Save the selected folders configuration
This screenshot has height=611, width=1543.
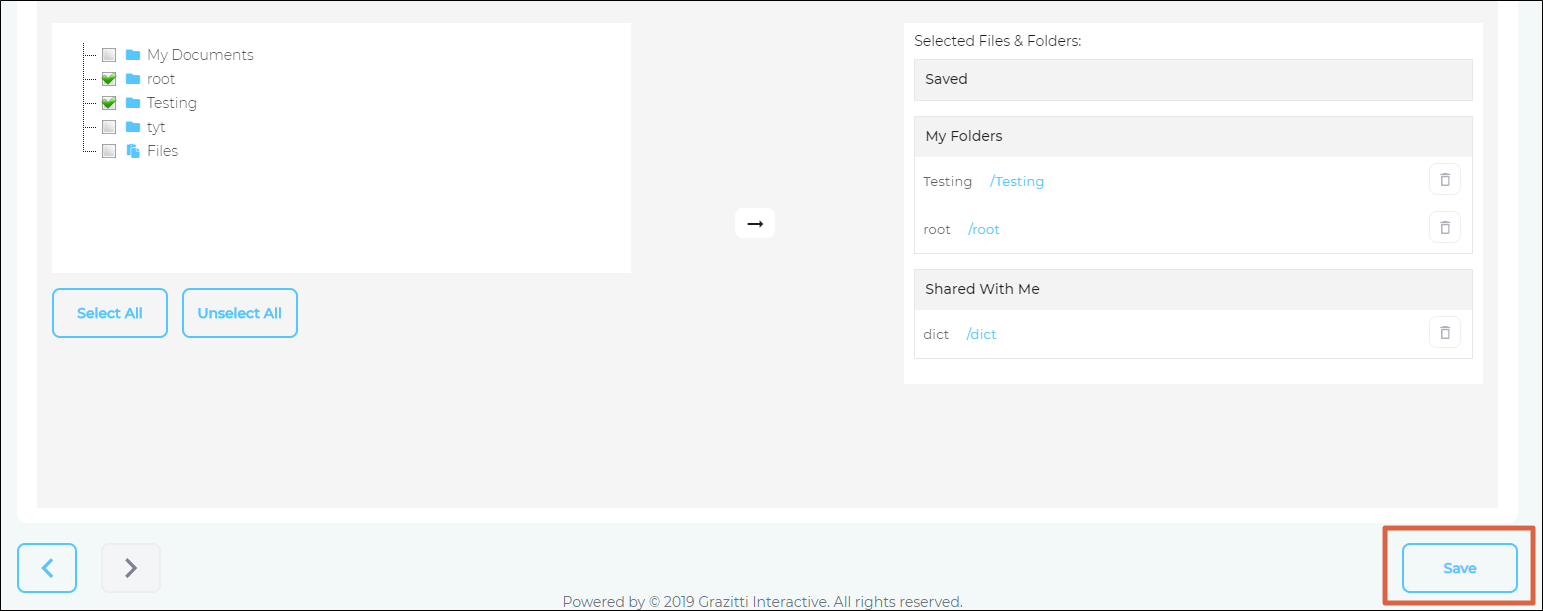pyautogui.click(x=1459, y=568)
